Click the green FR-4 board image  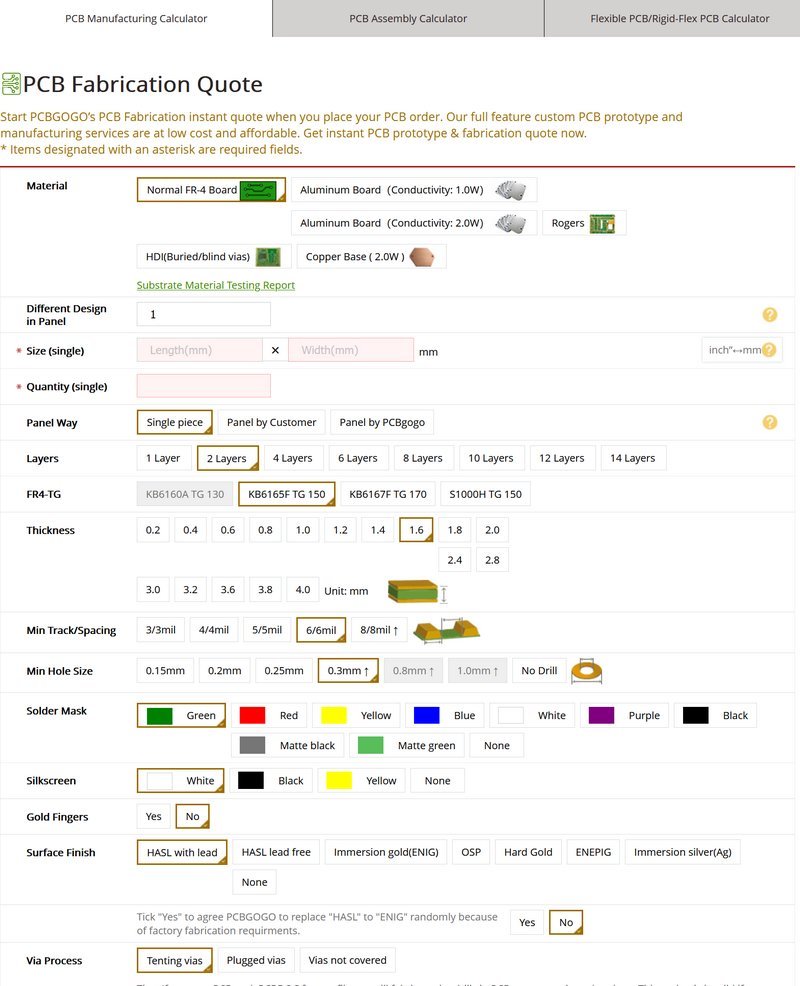pos(258,190)
